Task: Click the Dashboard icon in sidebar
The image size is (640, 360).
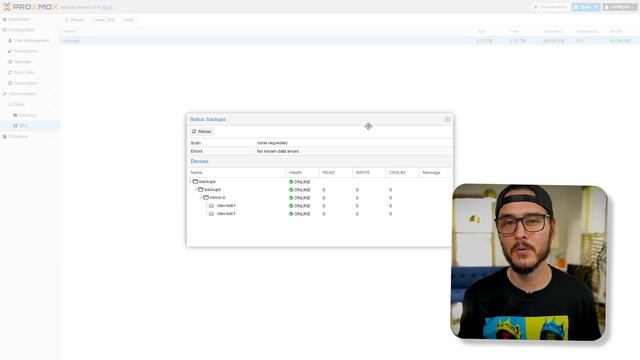Action: click(x=5, y=19)
